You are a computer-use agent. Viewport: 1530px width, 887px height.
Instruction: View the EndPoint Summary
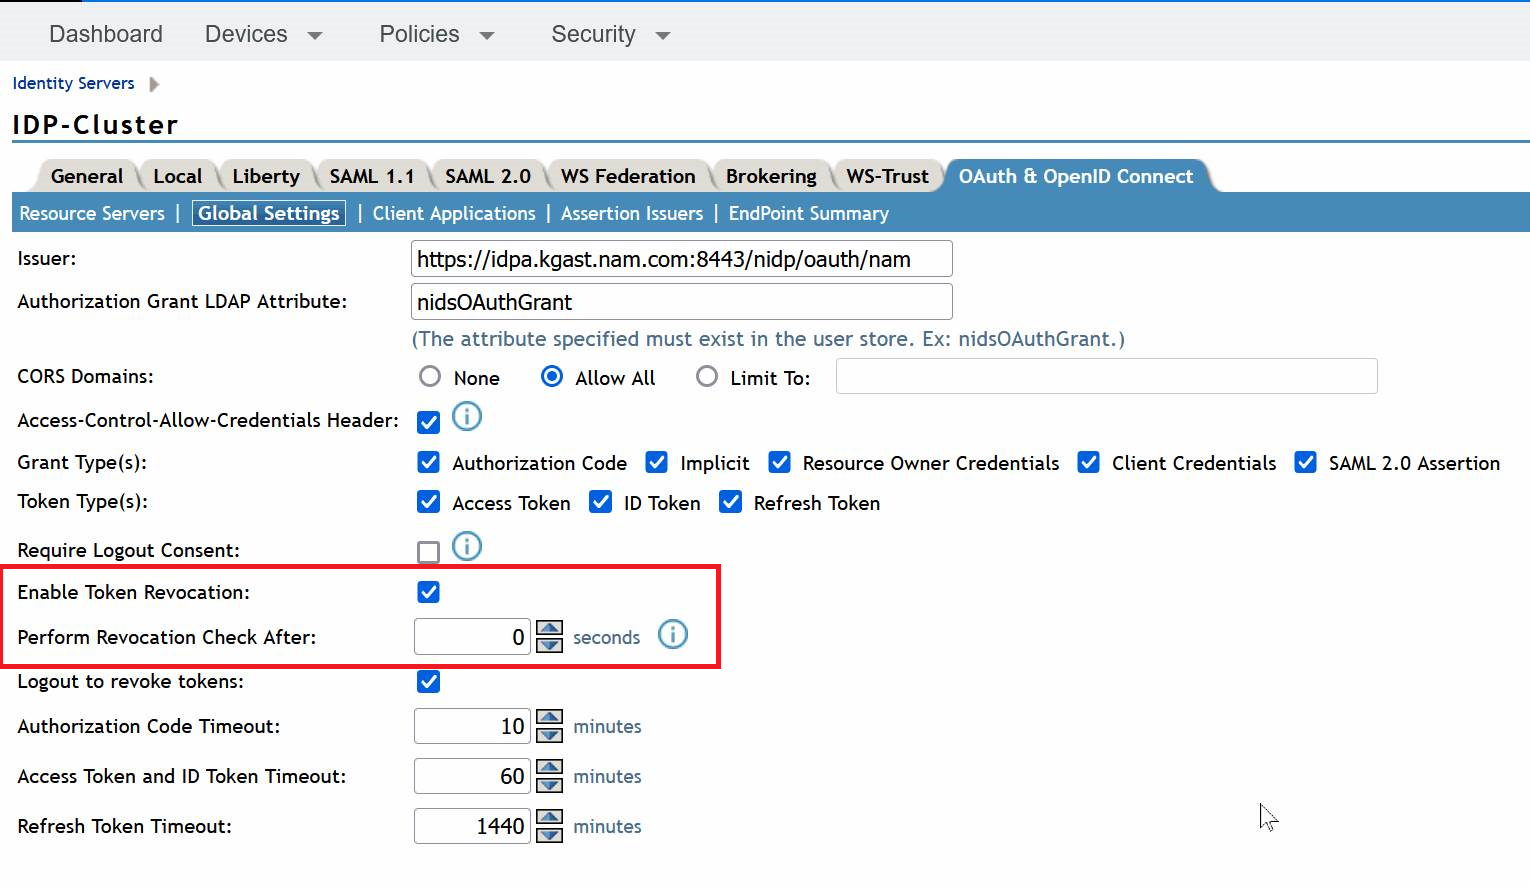tap(808, 213)
